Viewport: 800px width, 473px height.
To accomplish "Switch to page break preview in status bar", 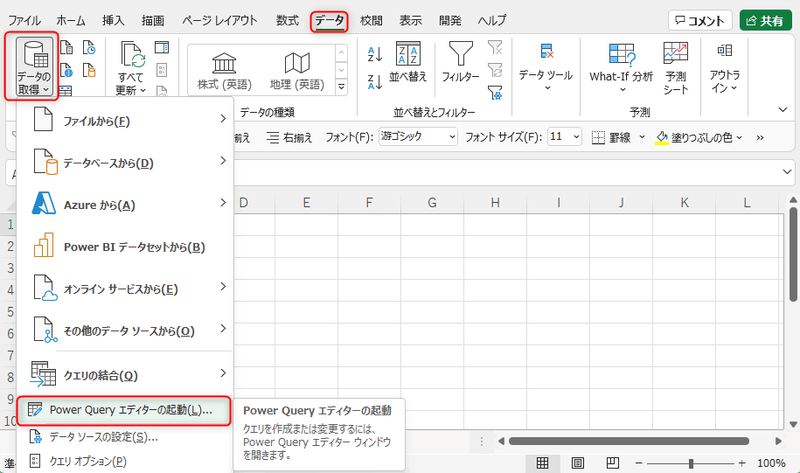I will pos(612,463).
